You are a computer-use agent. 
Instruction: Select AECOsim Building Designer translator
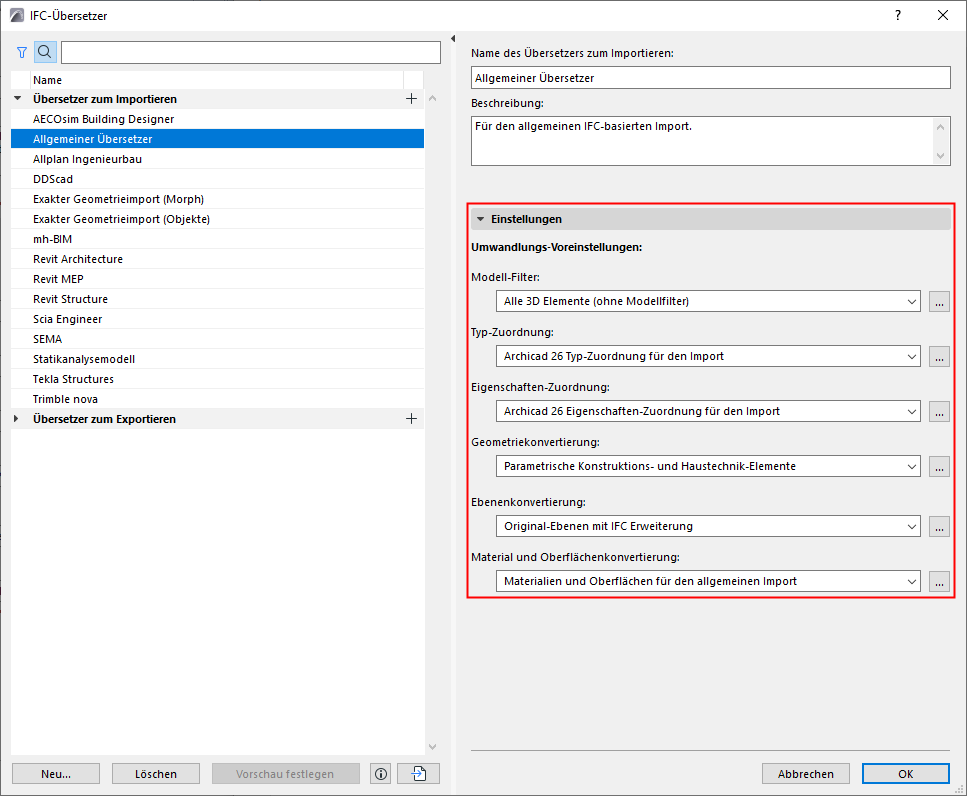click(217, 119)
